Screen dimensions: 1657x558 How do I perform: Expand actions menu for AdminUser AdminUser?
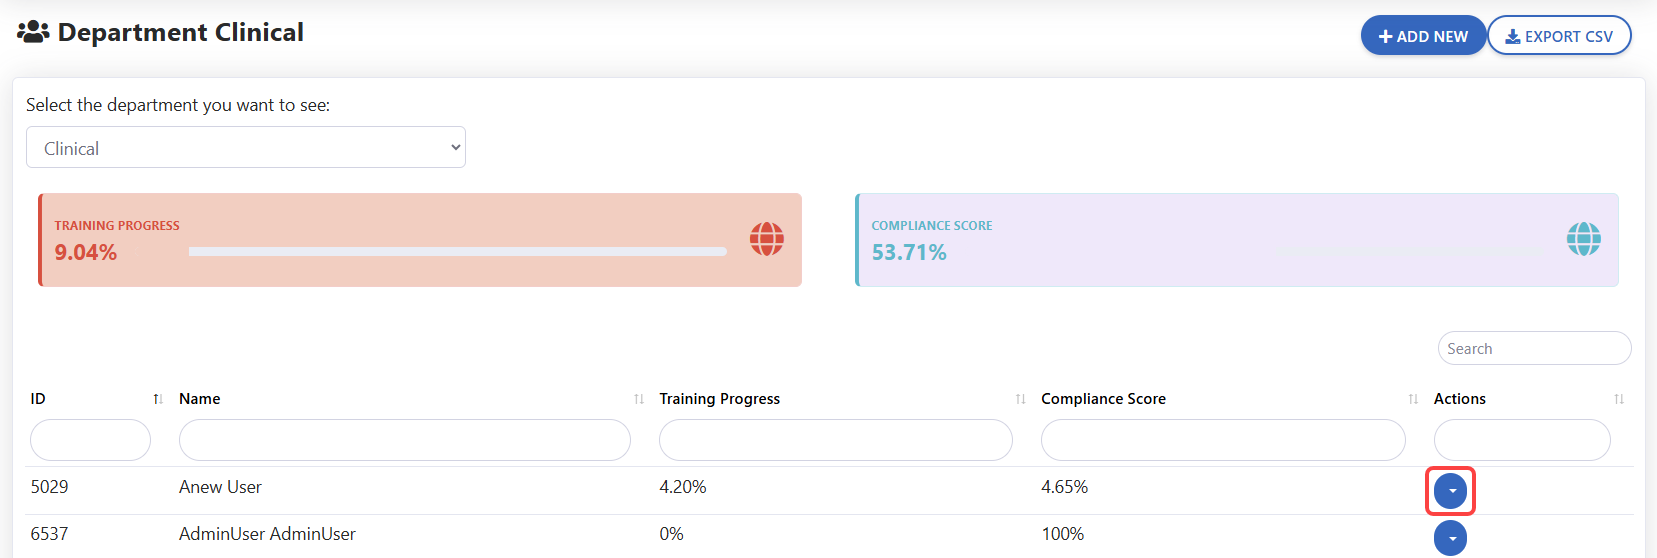1450,538
